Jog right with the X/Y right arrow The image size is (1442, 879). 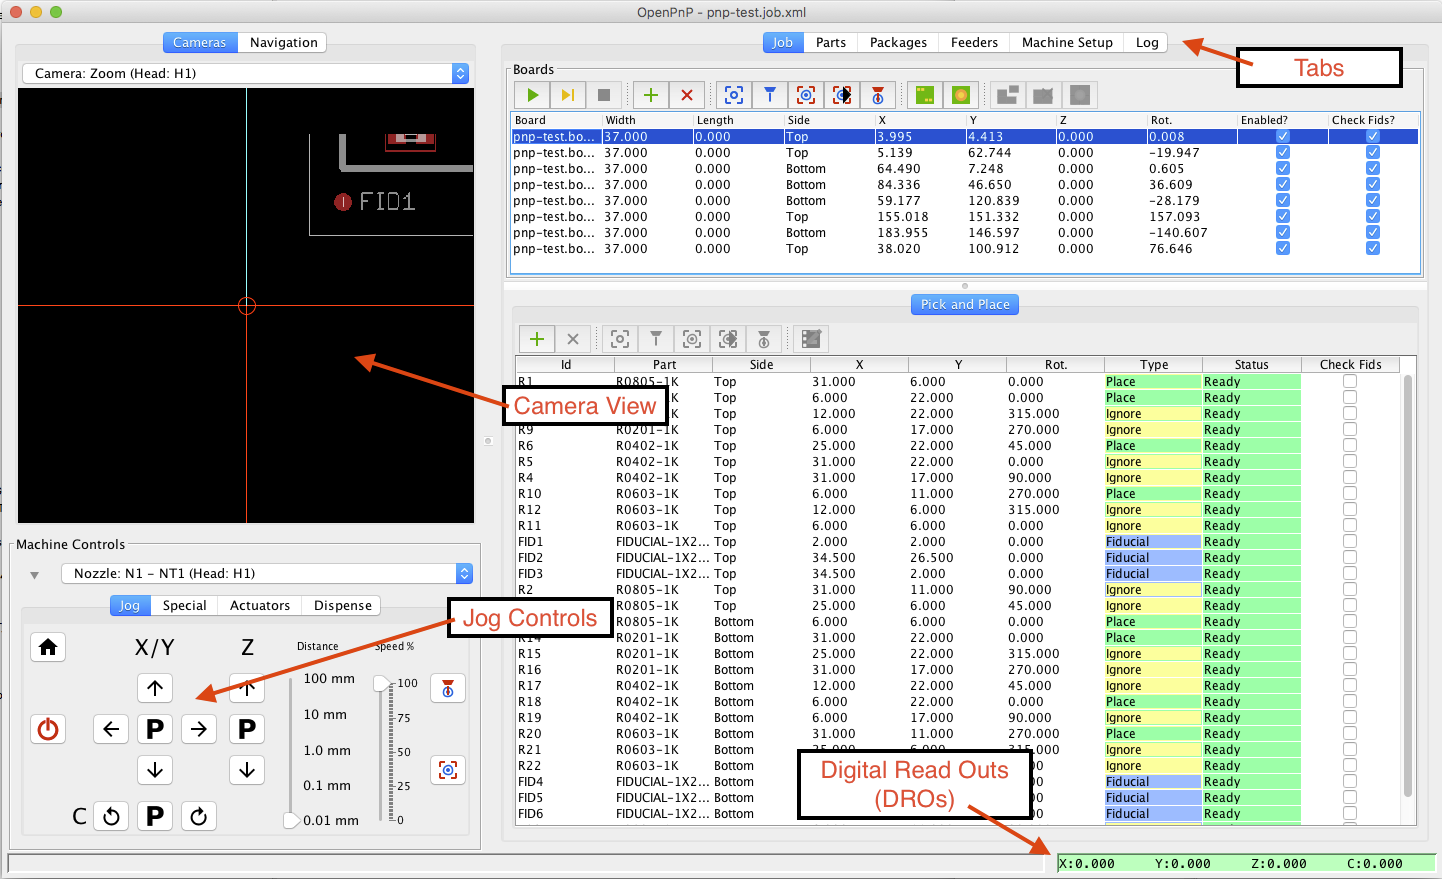tap(199, 729)
